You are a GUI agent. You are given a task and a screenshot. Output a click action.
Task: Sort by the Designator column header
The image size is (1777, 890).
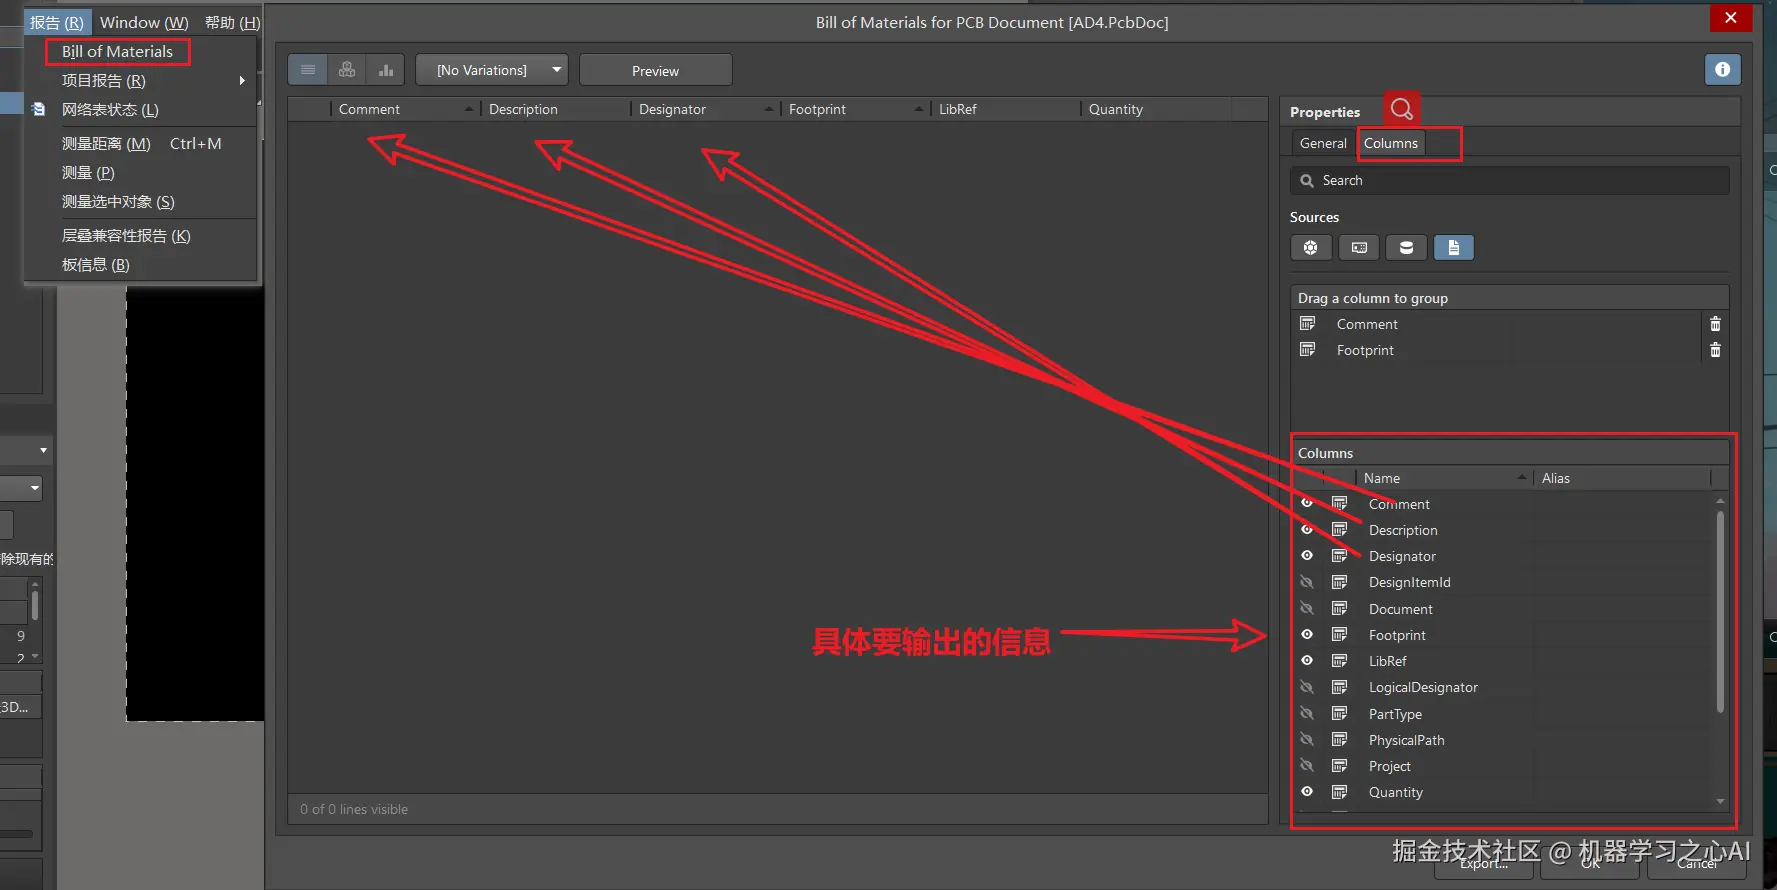point(705,109)
